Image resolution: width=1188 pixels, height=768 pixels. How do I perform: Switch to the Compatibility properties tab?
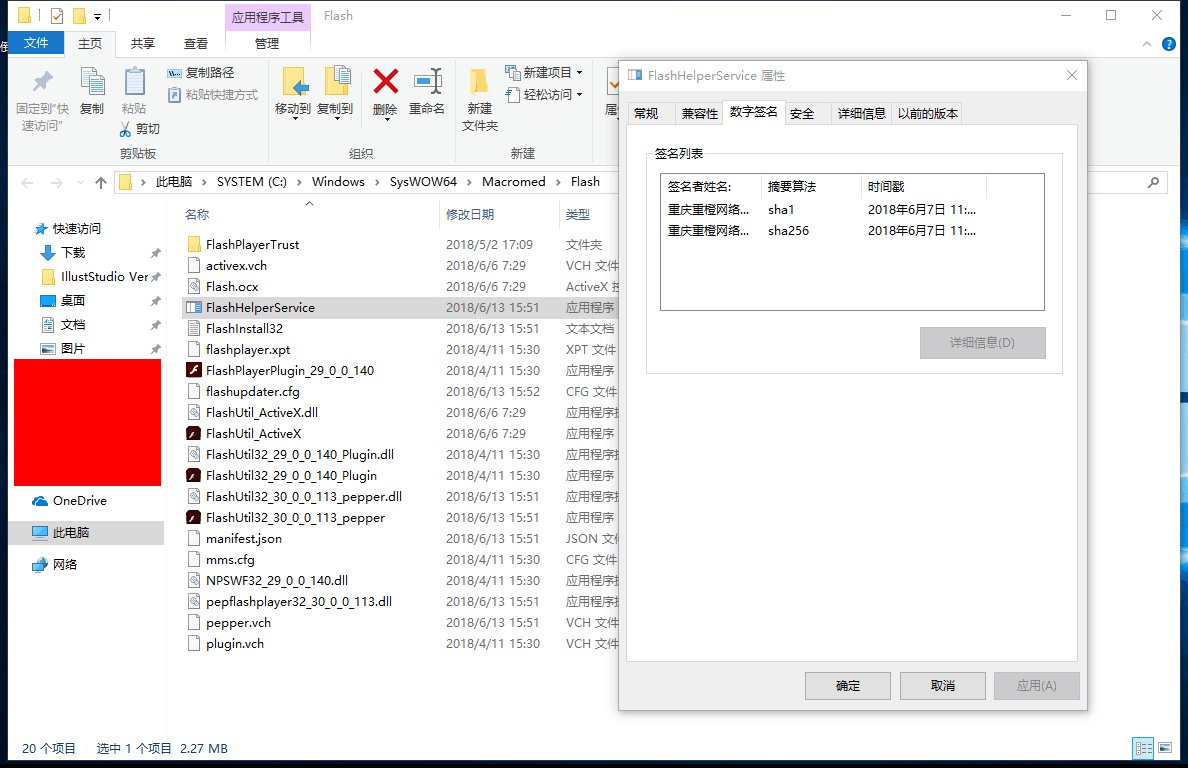click(699, 114)
